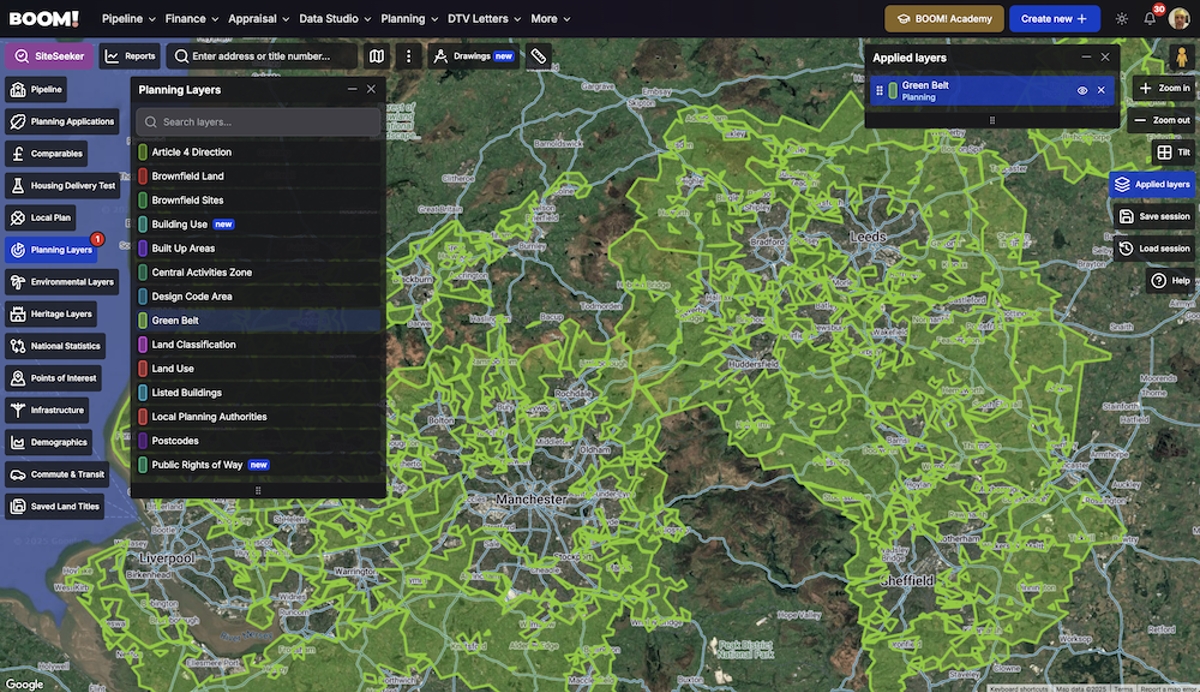Select Local Planning Authorities layer row
Image resolution: width=1200 pixels, height=692 pixels.
(258, 416)
